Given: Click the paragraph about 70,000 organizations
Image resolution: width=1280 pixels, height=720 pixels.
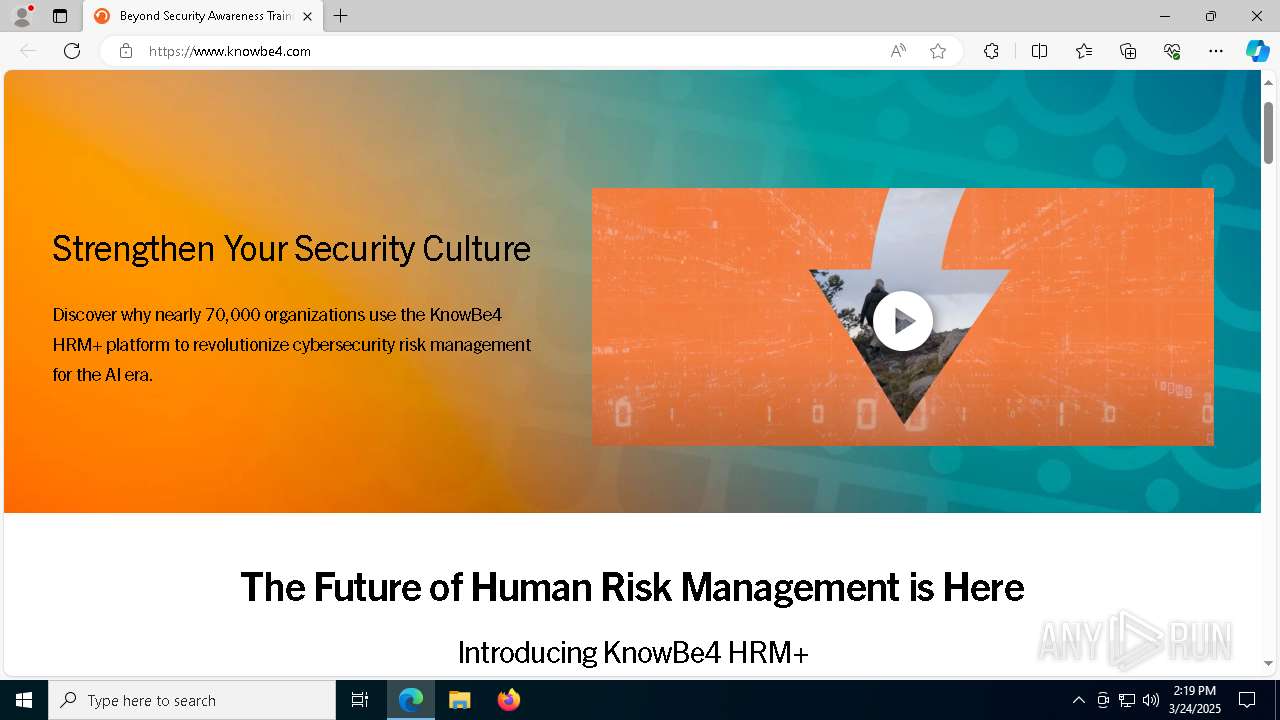Looking at the screenshot, I should point(292,345).
